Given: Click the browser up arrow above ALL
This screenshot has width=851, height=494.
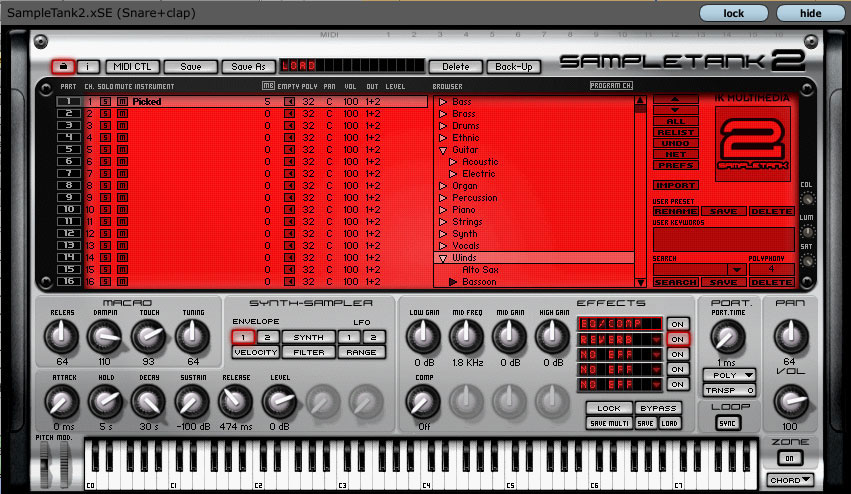Looking at the screenshot, I should coord(676,100).
